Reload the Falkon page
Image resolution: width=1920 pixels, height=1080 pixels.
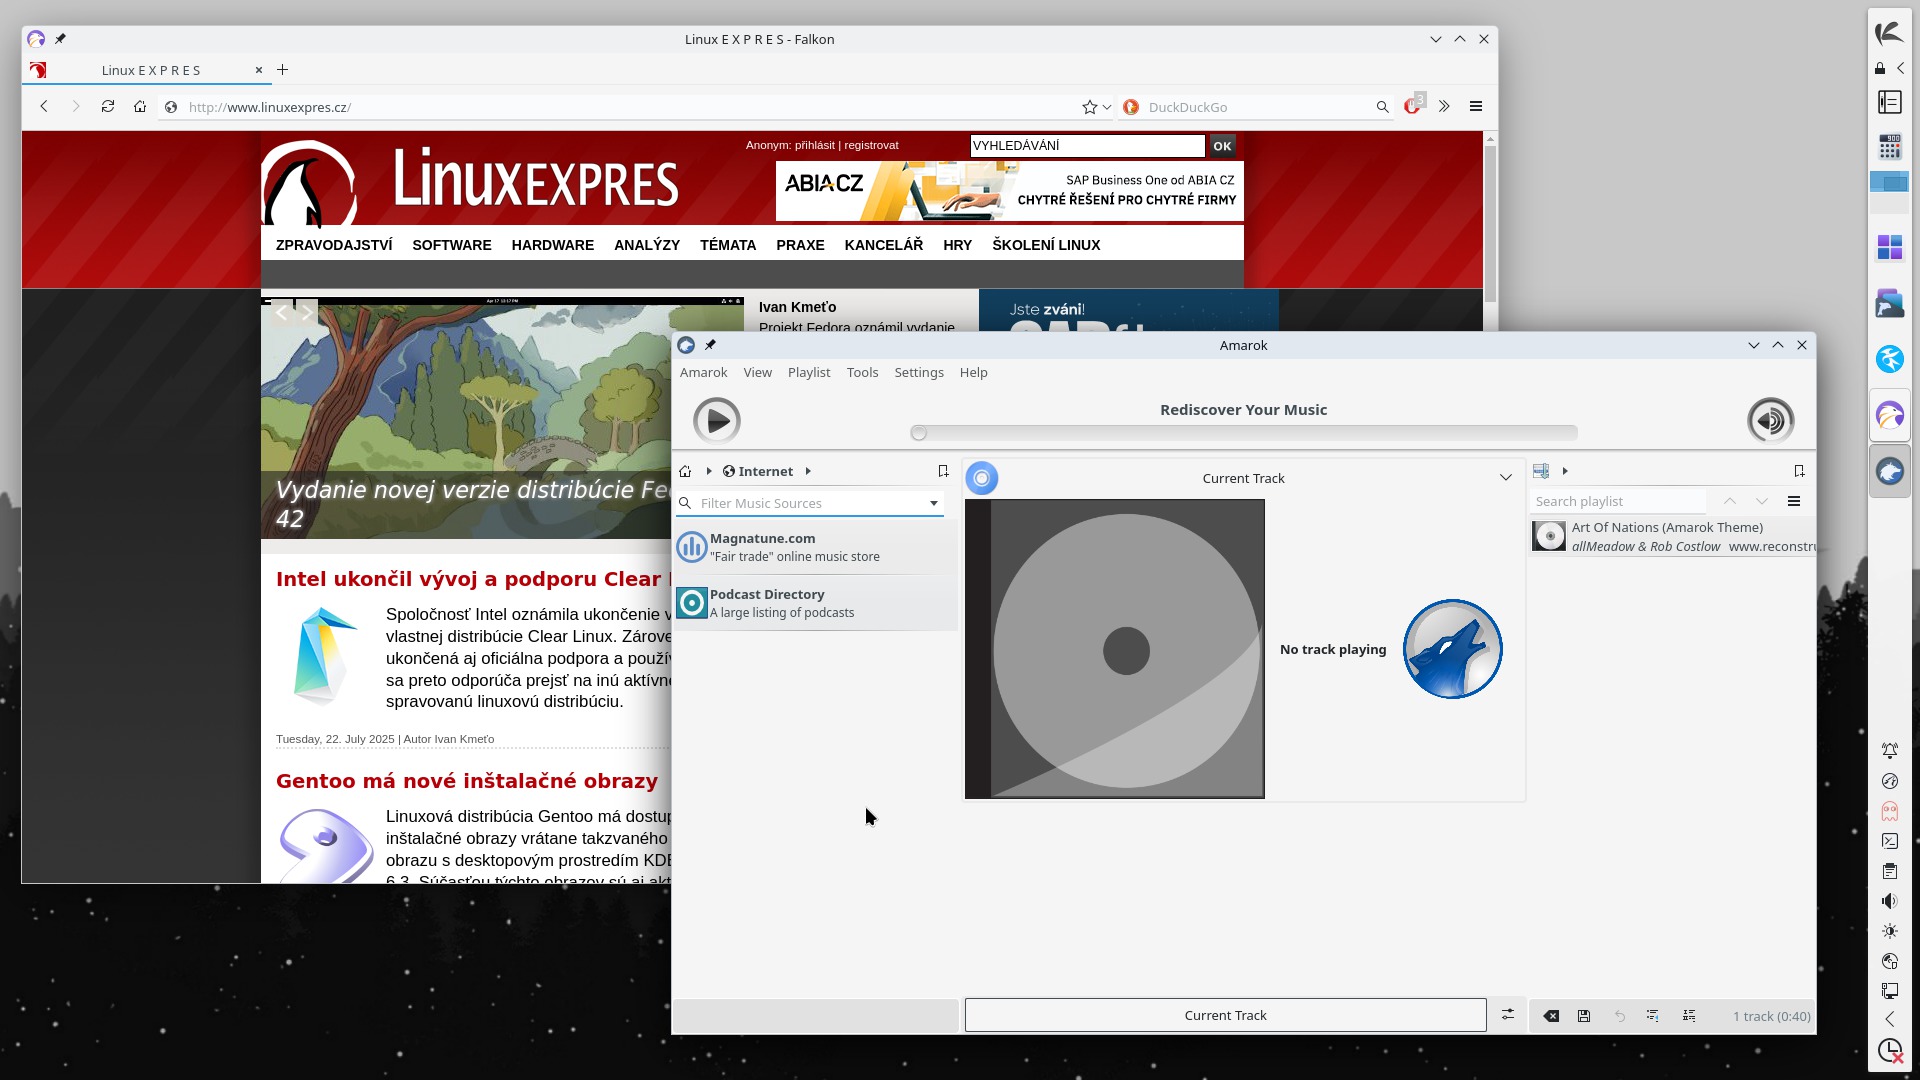pos(108,107)
